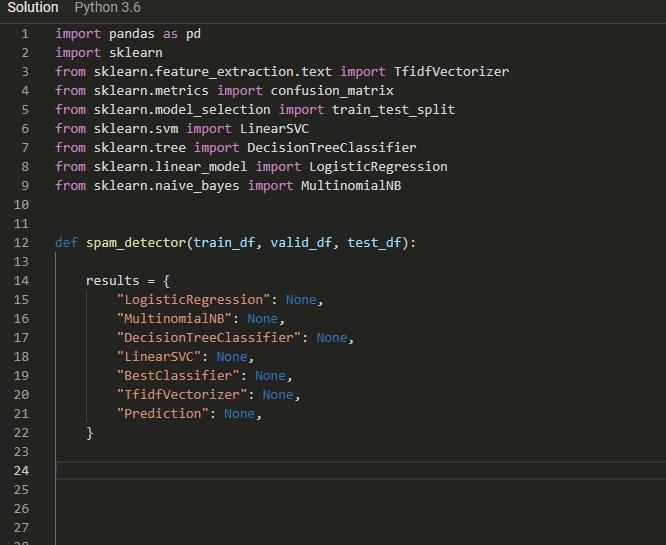Click line number 22 in the gutter

point(21,432)
